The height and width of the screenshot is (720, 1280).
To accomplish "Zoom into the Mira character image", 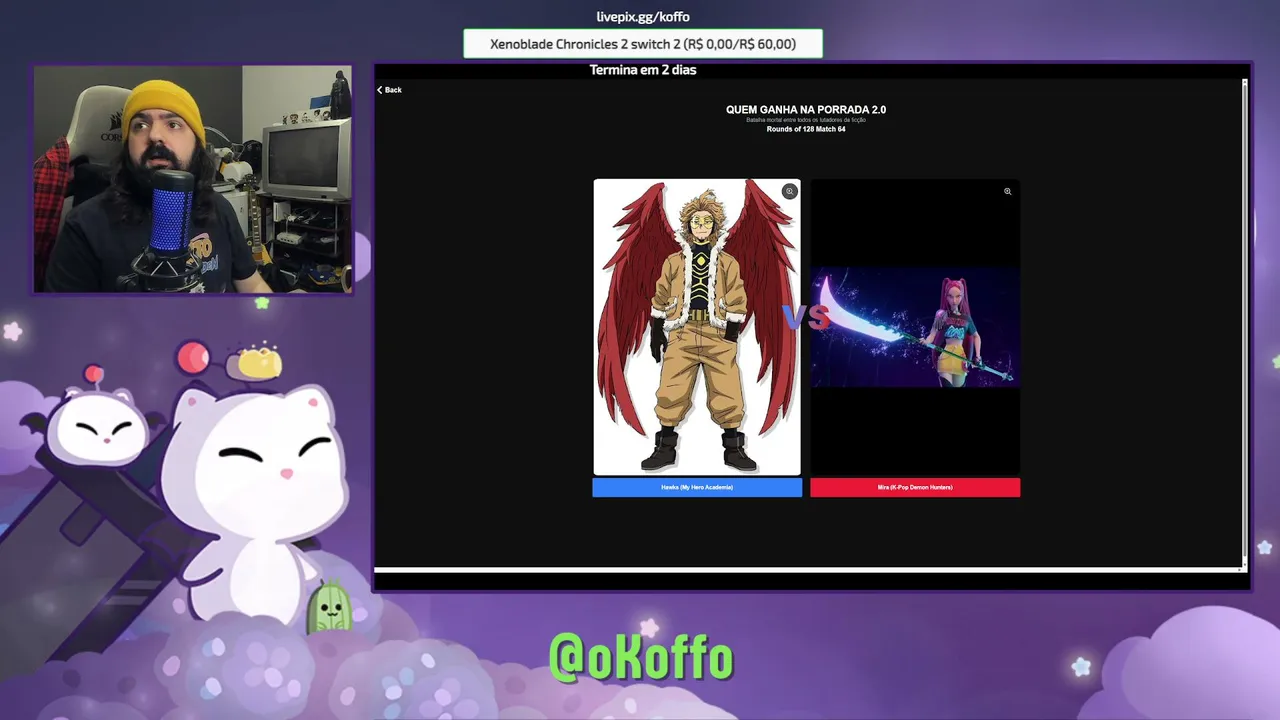I will (1007, 191).
